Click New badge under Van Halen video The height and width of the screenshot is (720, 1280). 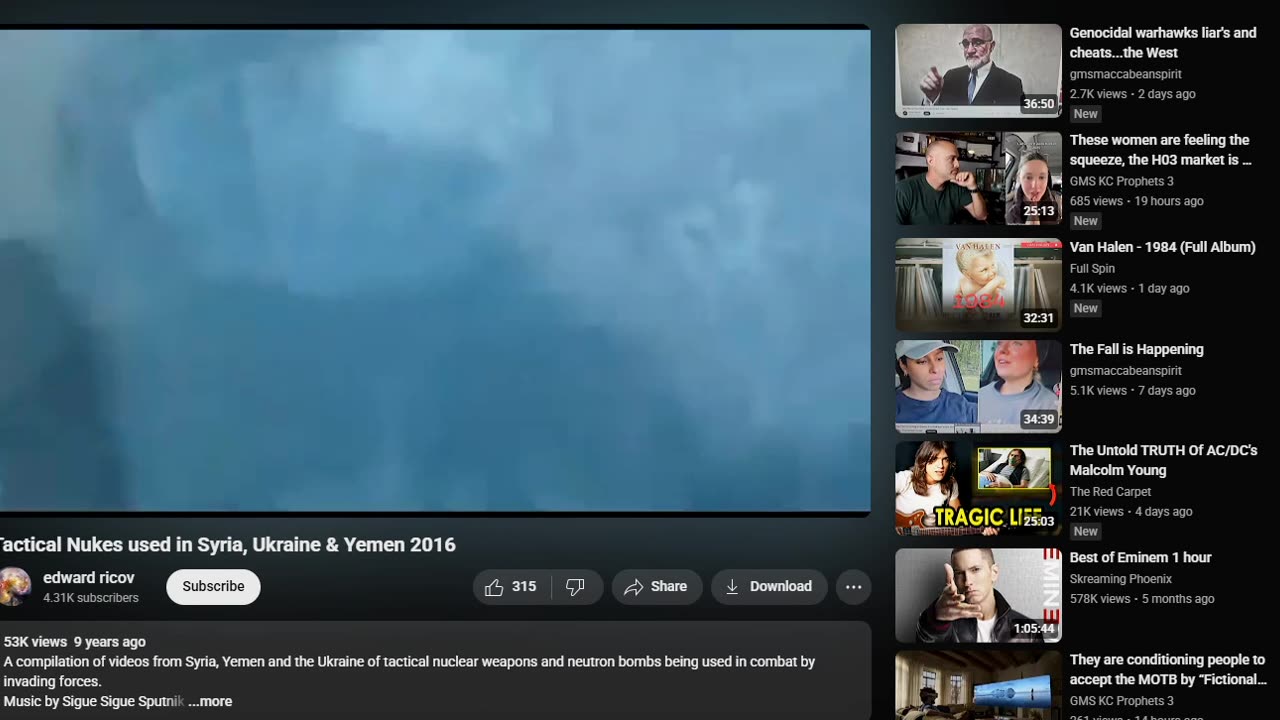click(1086, 308)
